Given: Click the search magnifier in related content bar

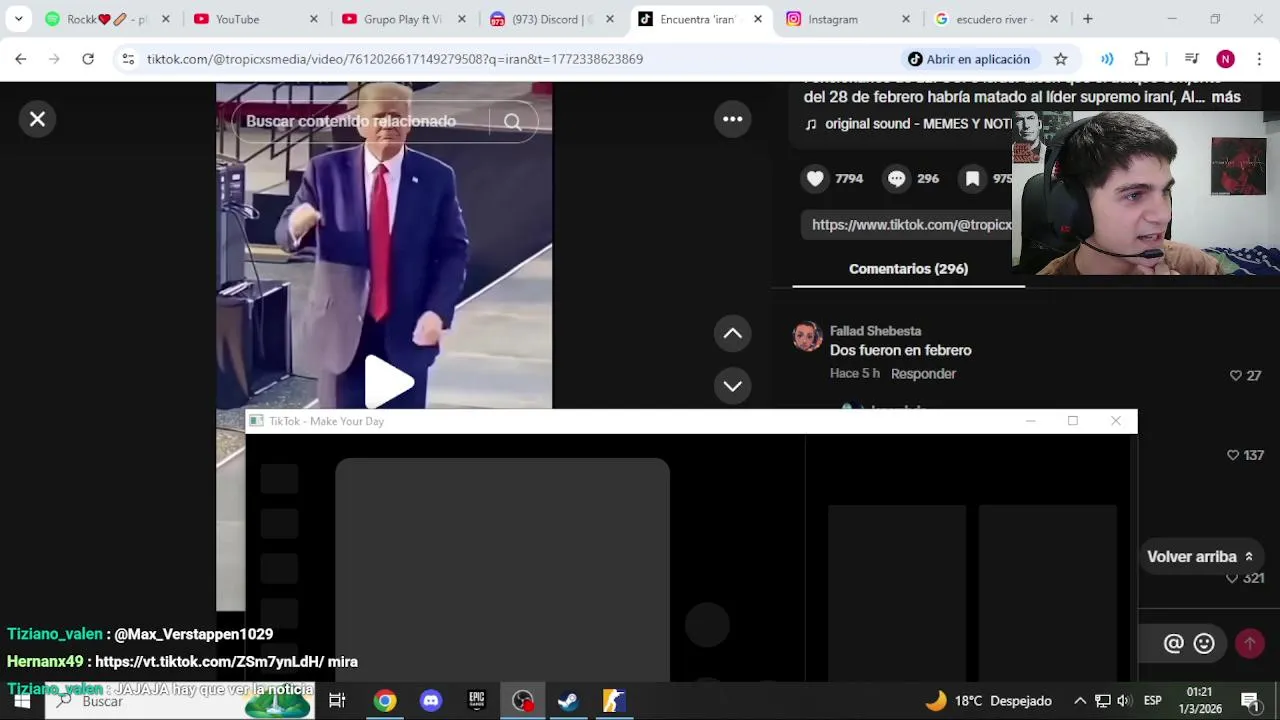Looking at the screenshot, I should (x=512, y=122).
